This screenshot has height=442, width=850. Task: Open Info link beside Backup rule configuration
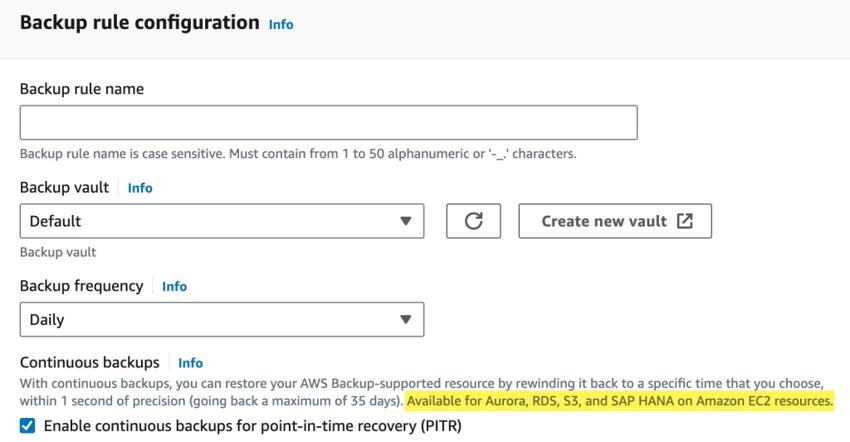pos(281,24)
